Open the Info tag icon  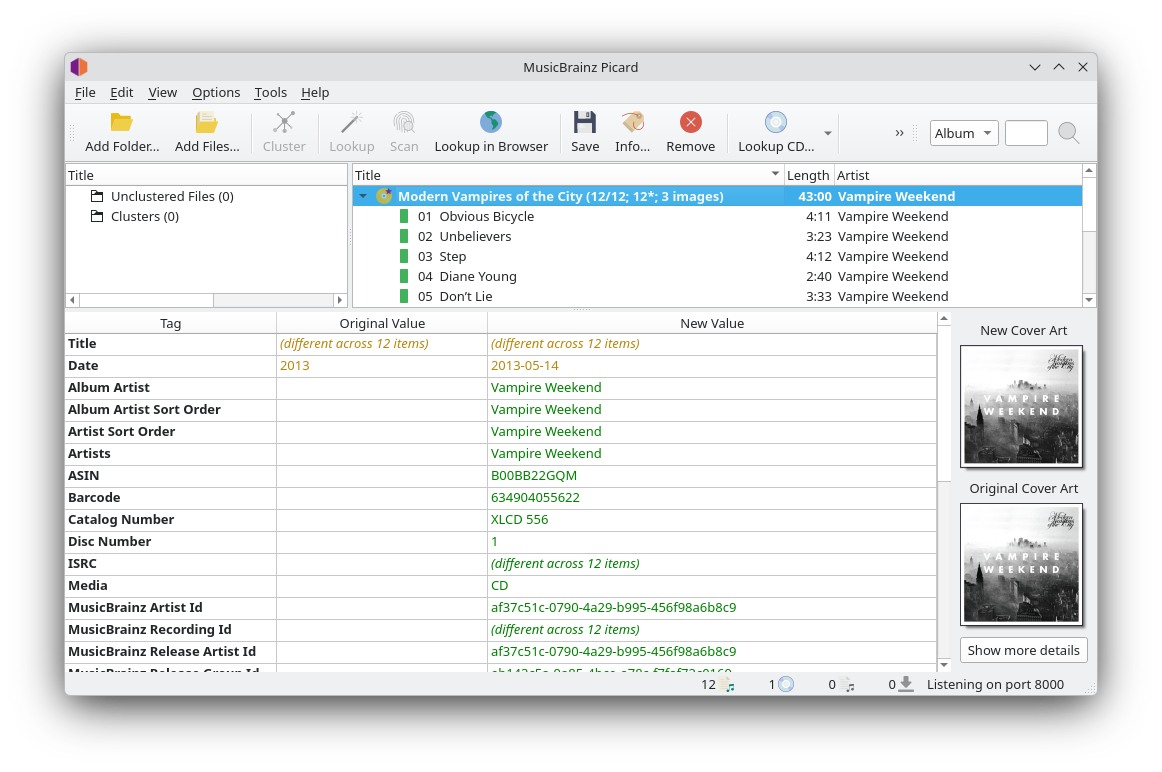[632, 122]
